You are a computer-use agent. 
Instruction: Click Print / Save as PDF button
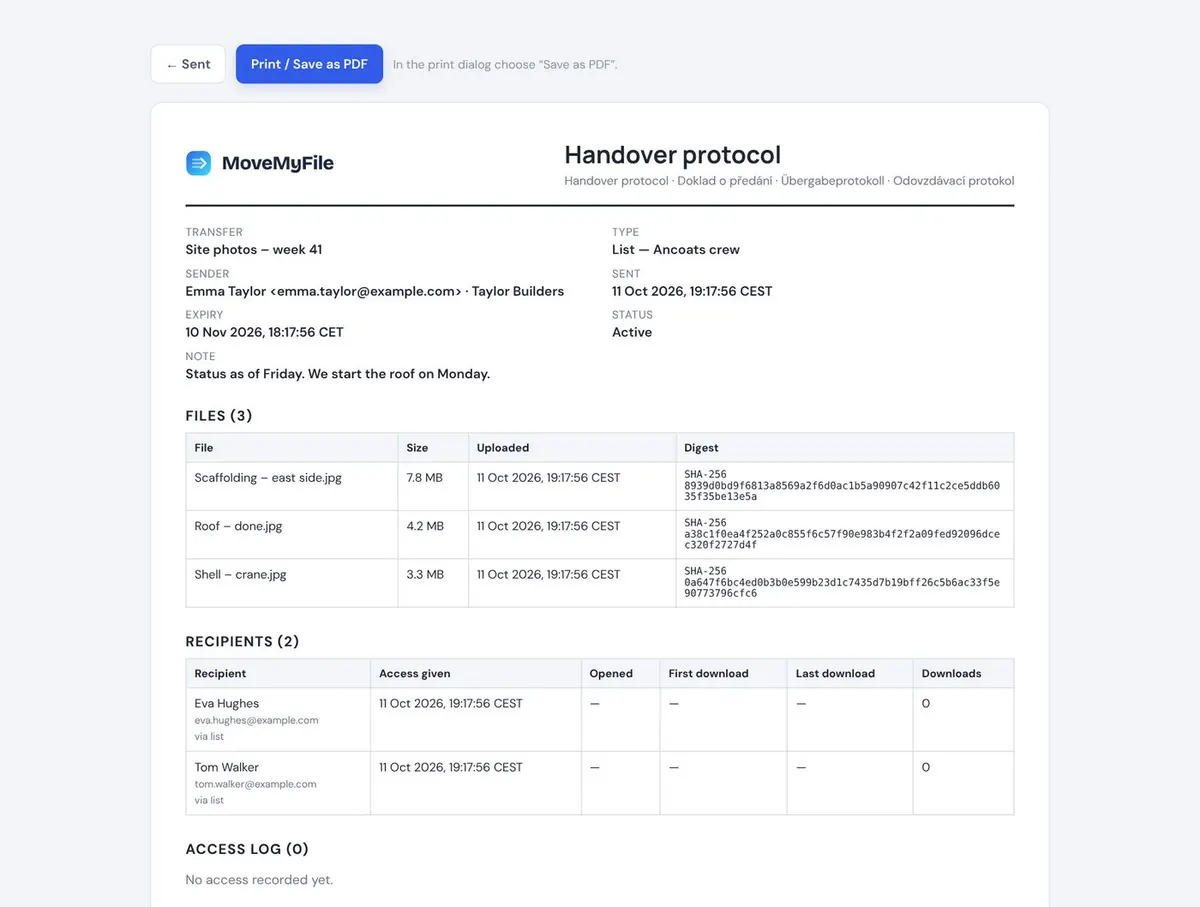click(x=309, y=64)
